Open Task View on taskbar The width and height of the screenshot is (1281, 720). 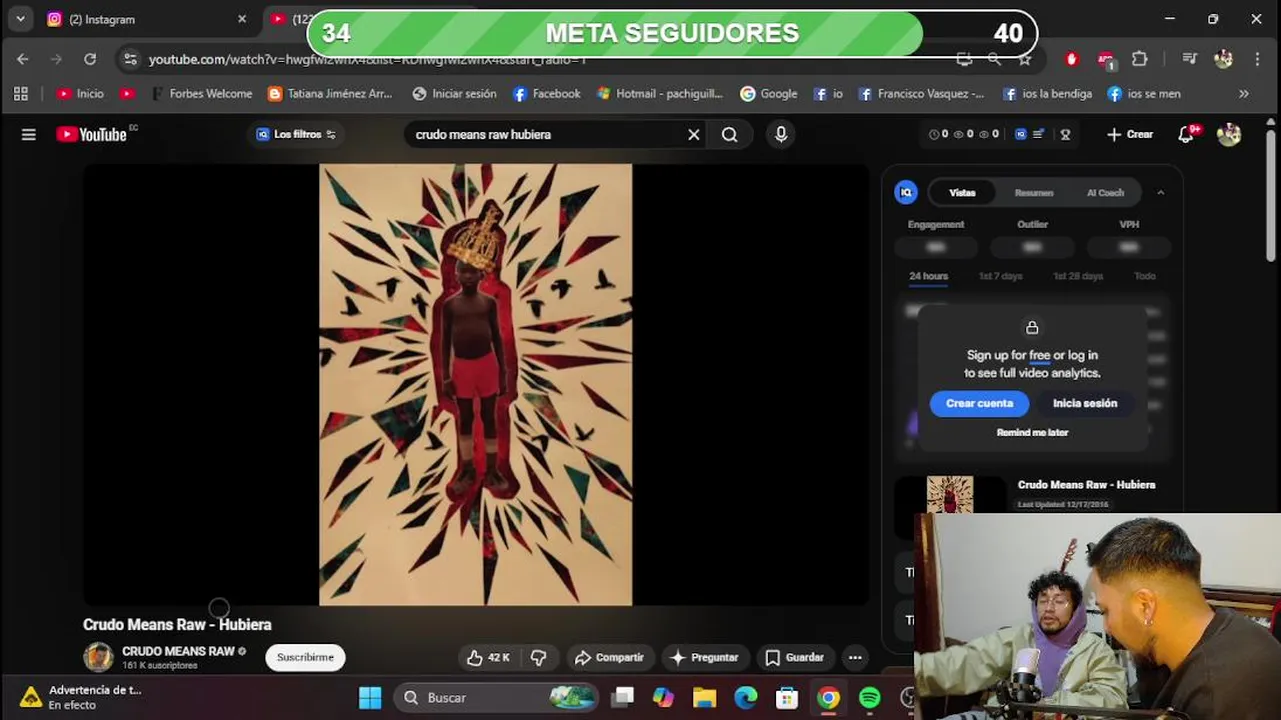623,697
